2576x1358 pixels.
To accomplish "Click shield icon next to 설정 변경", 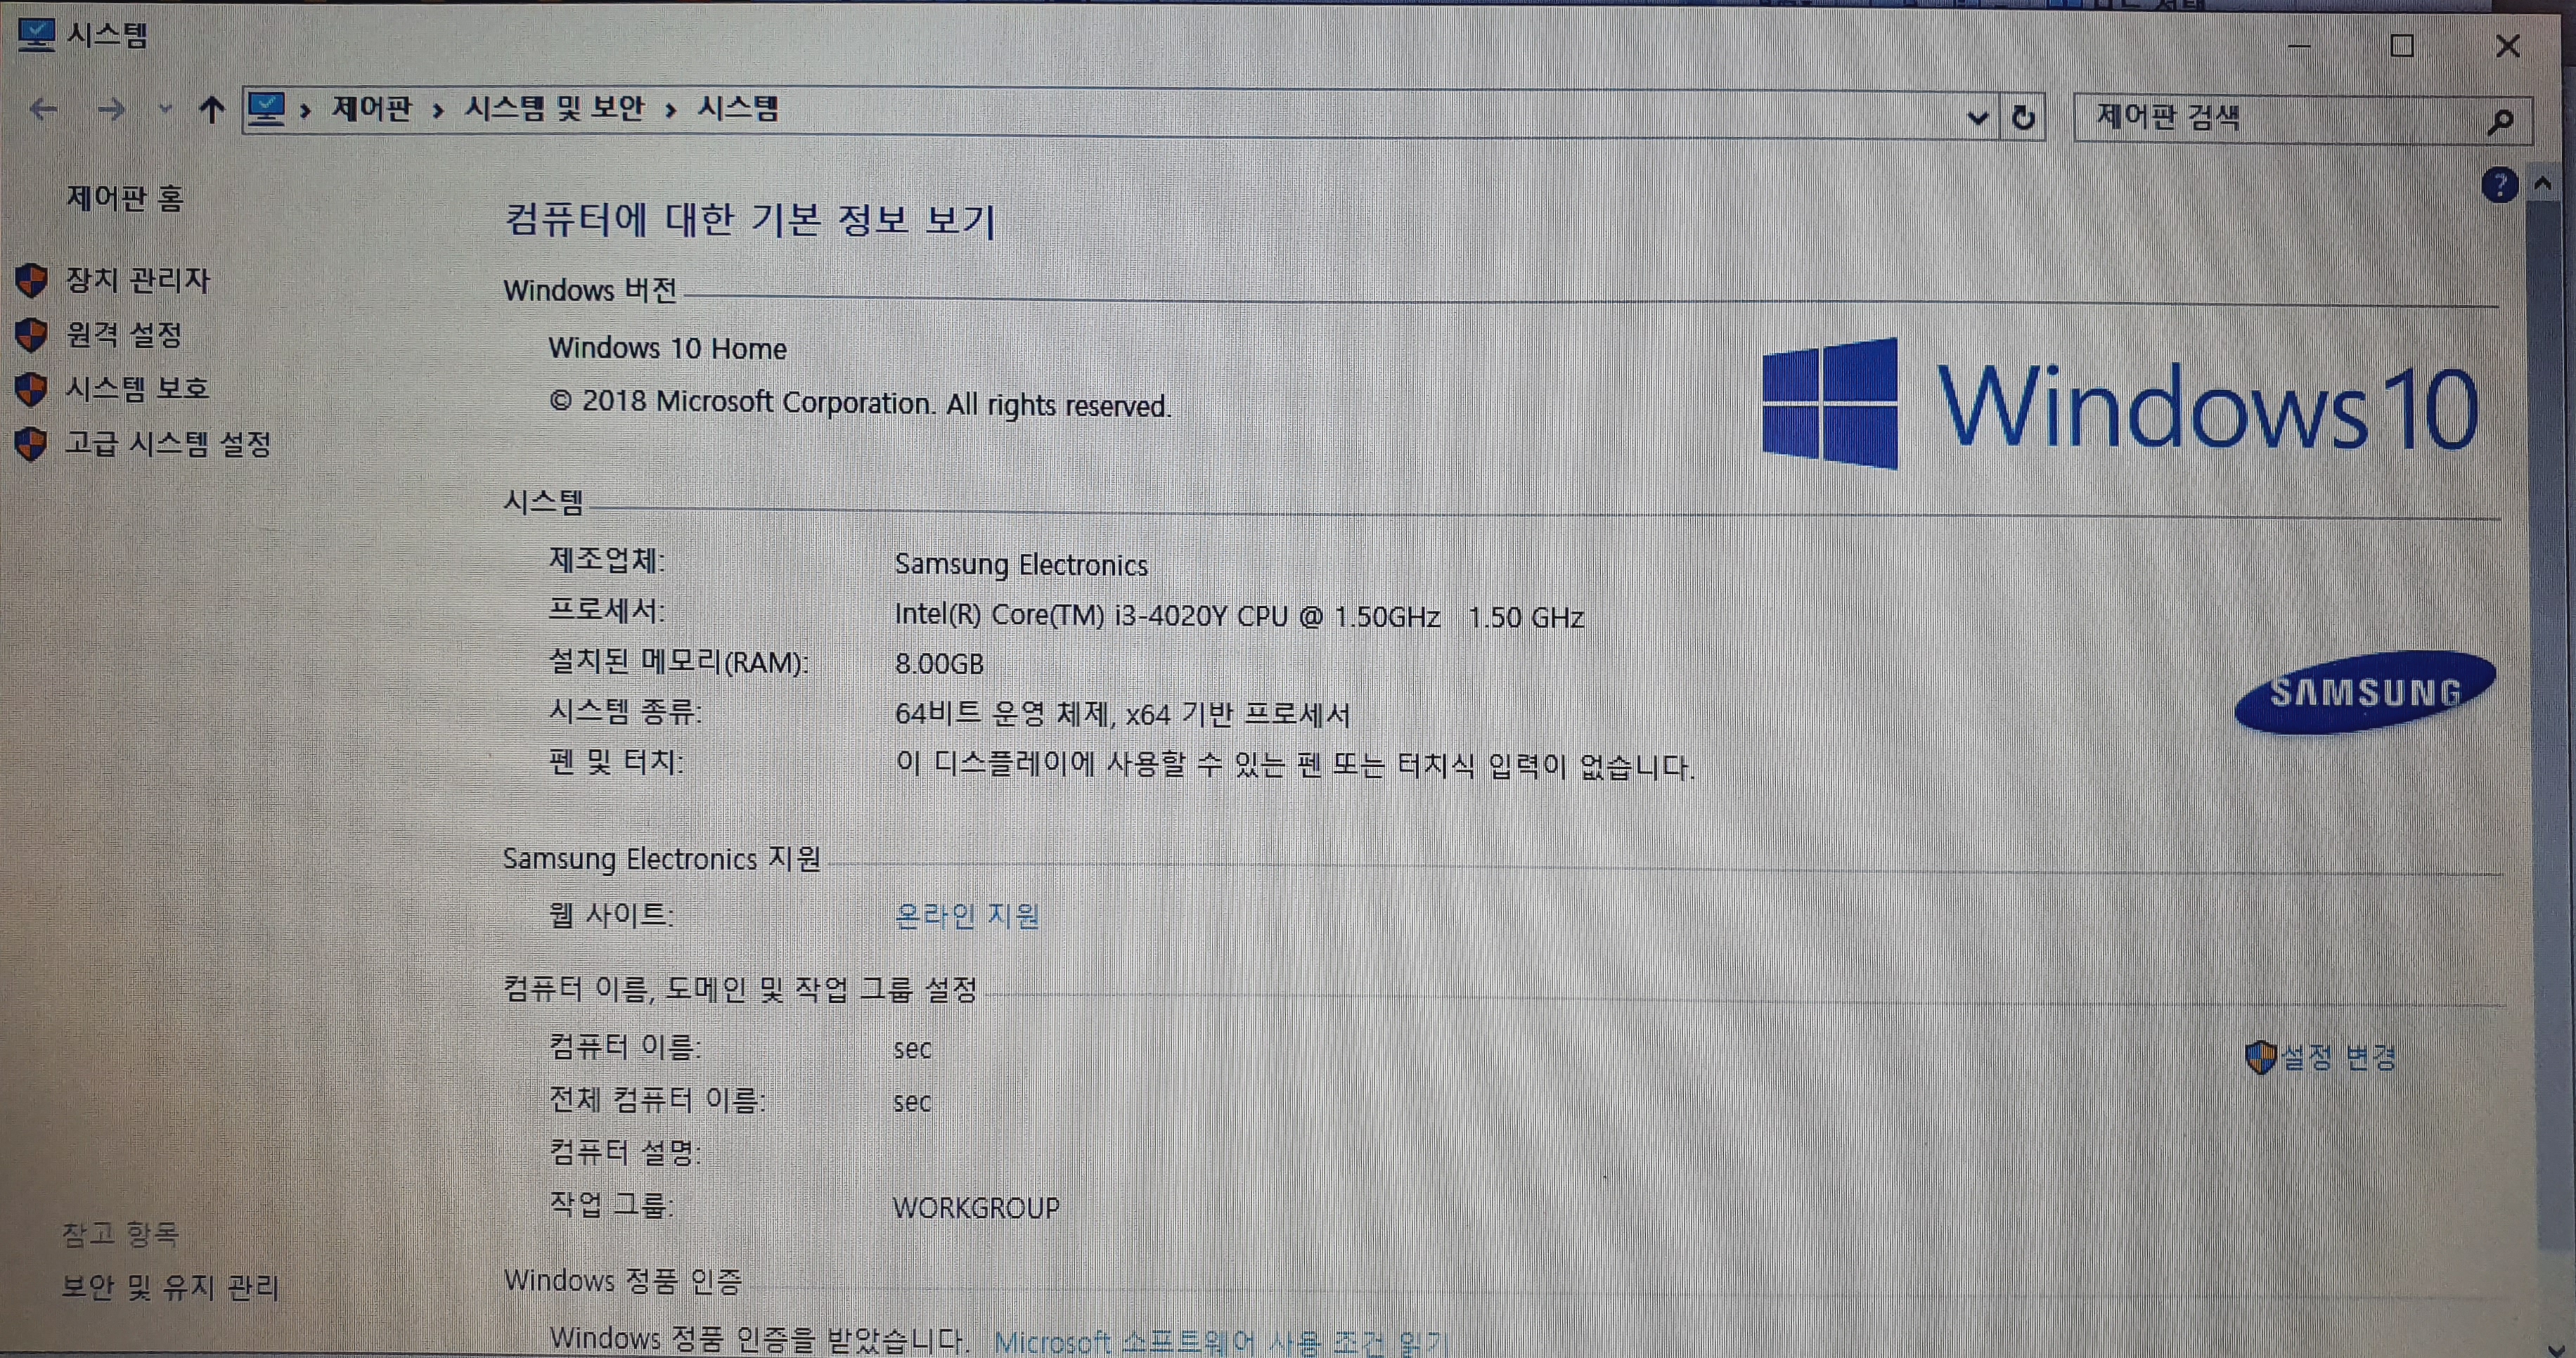I will coord(2261,1057).
